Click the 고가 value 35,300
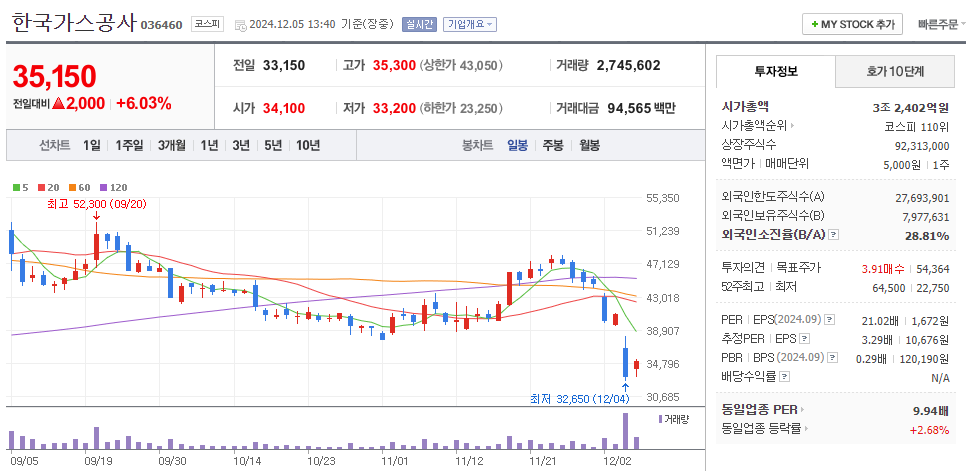The height and width of the screenshot is (471, 967). (394, 65)
